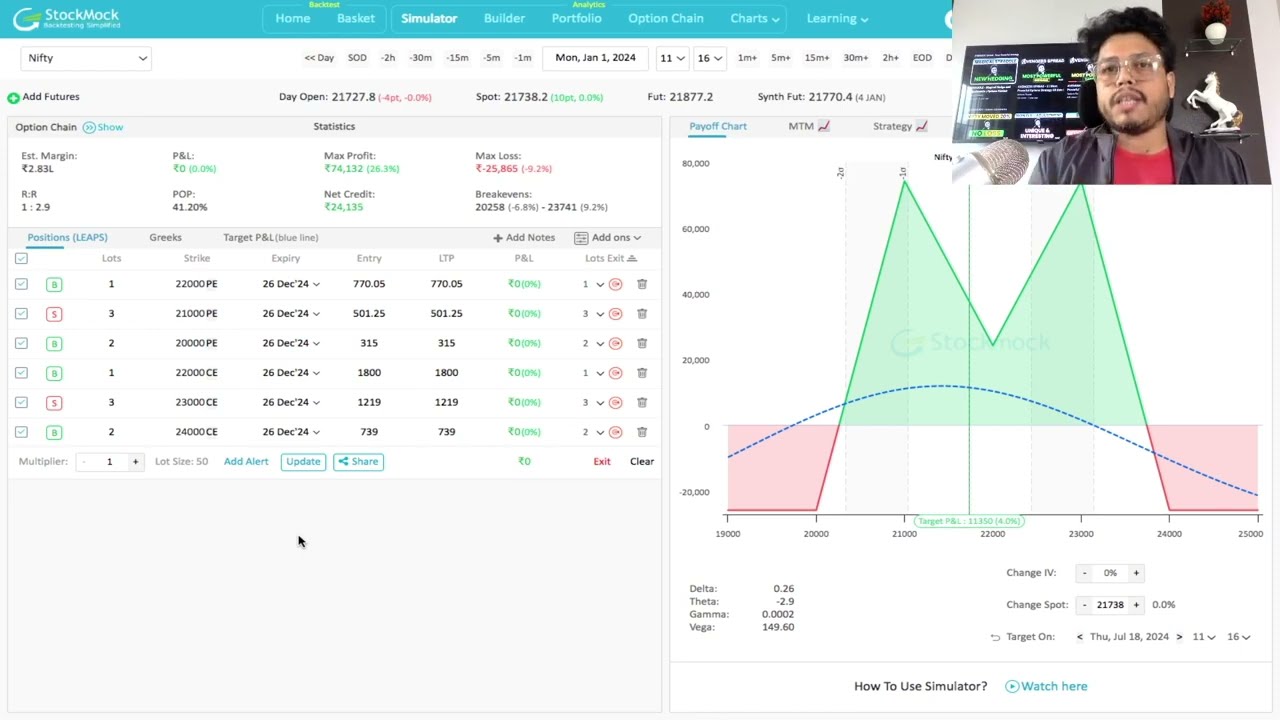Clear all positions
The width and height of the screenshot is (1280, 720).
tap(642, 462)
